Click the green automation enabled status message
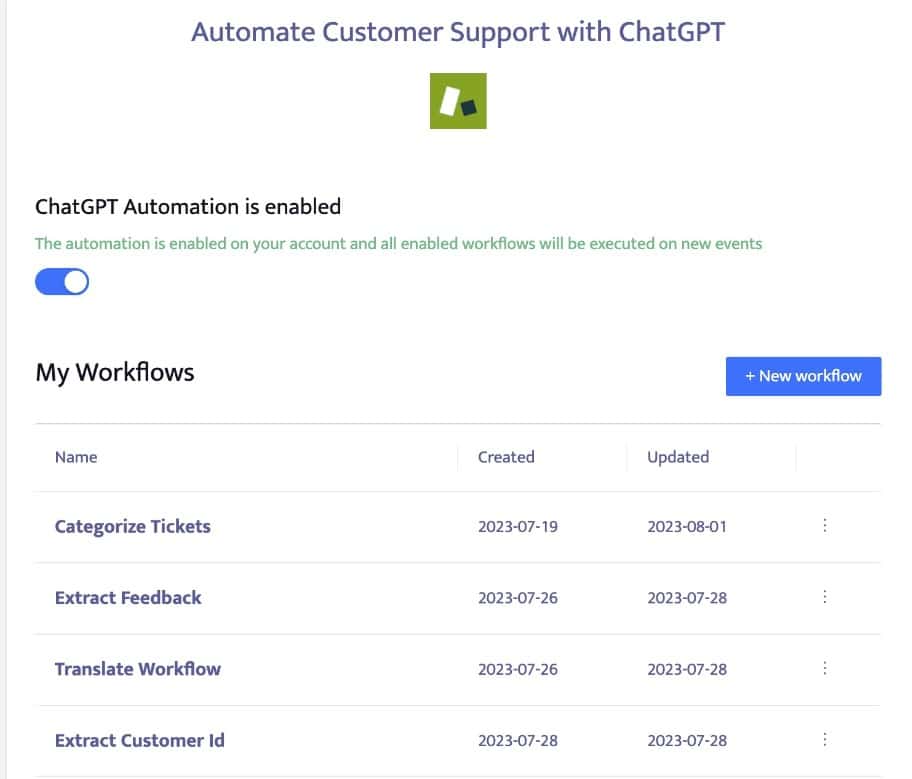This screenshot has width=912, height=779. tap(398, 244)
